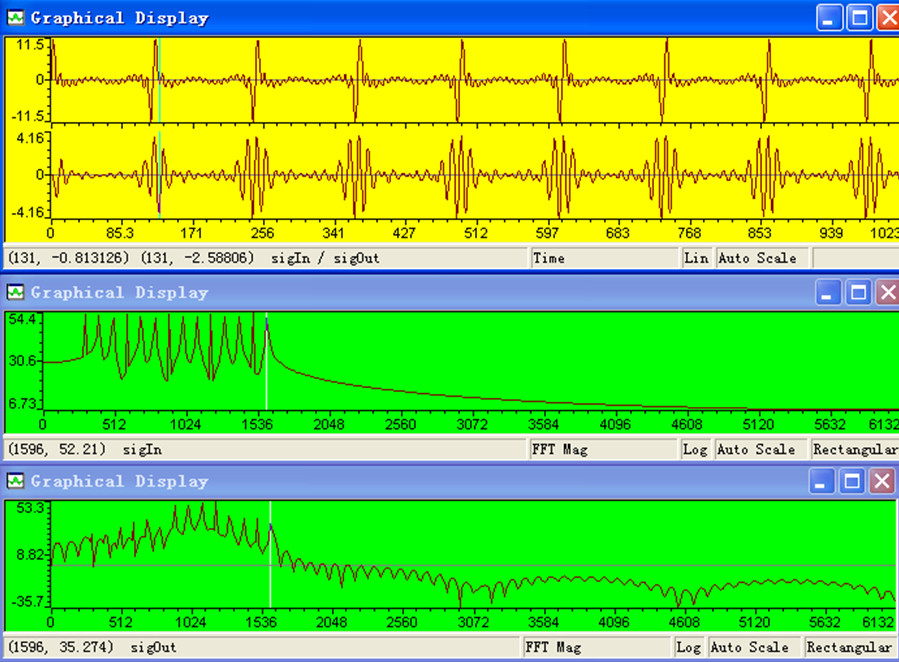Minimize the sigIn FFT Mag window
899x662 pixels.
(x=827, y=293)
